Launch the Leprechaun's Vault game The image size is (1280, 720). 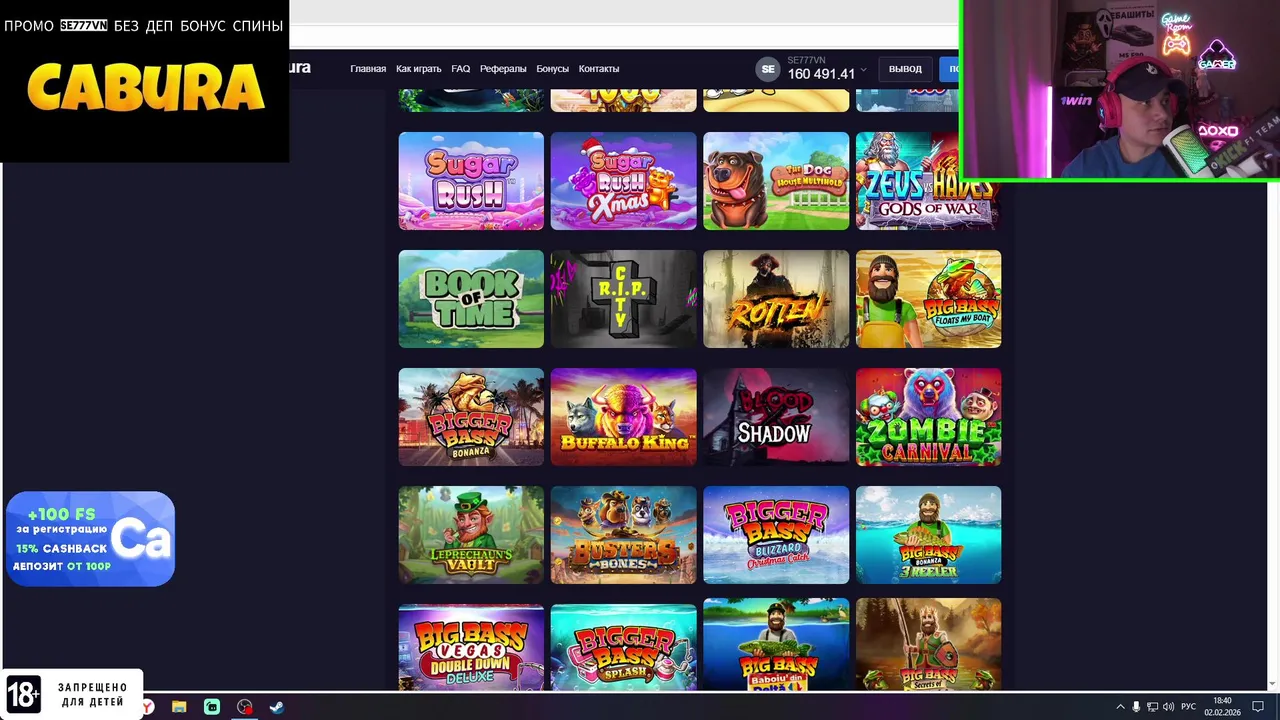pos(471,535)
